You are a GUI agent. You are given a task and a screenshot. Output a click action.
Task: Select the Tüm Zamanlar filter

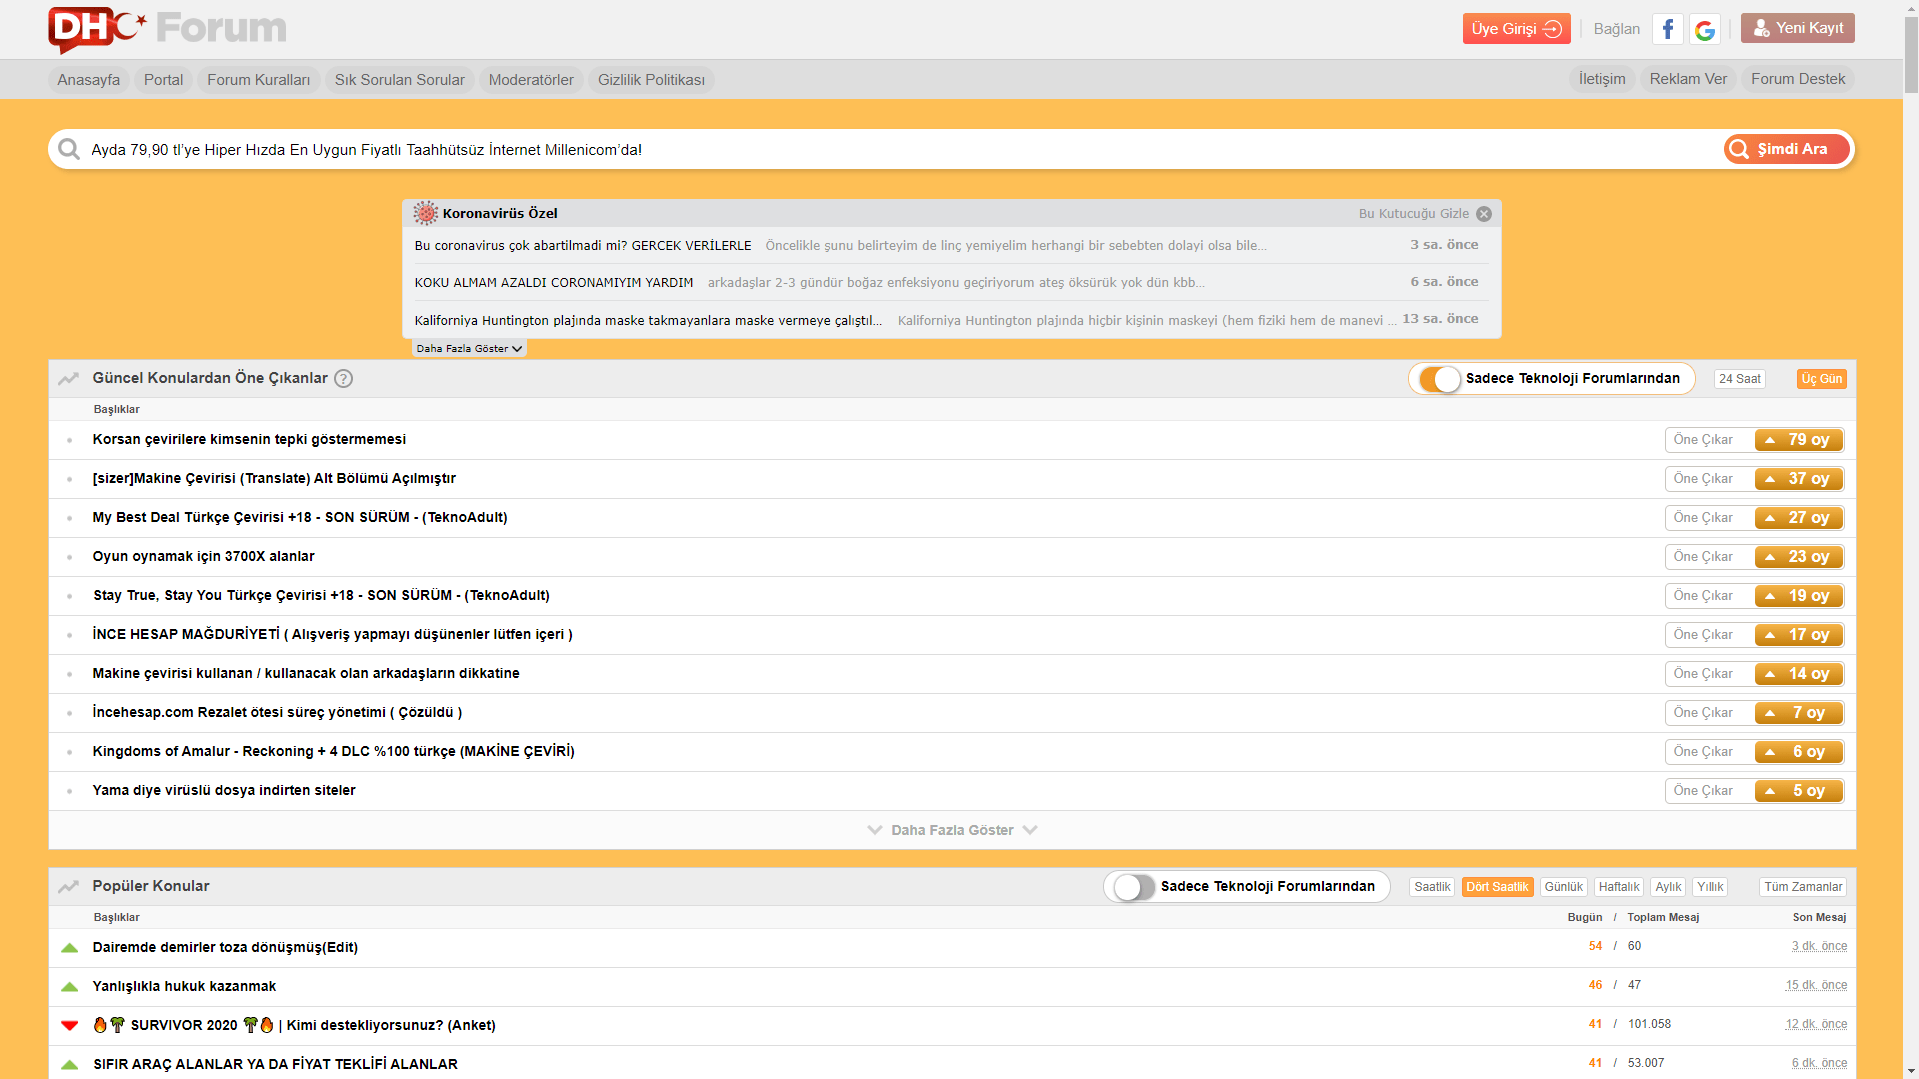1803,887
